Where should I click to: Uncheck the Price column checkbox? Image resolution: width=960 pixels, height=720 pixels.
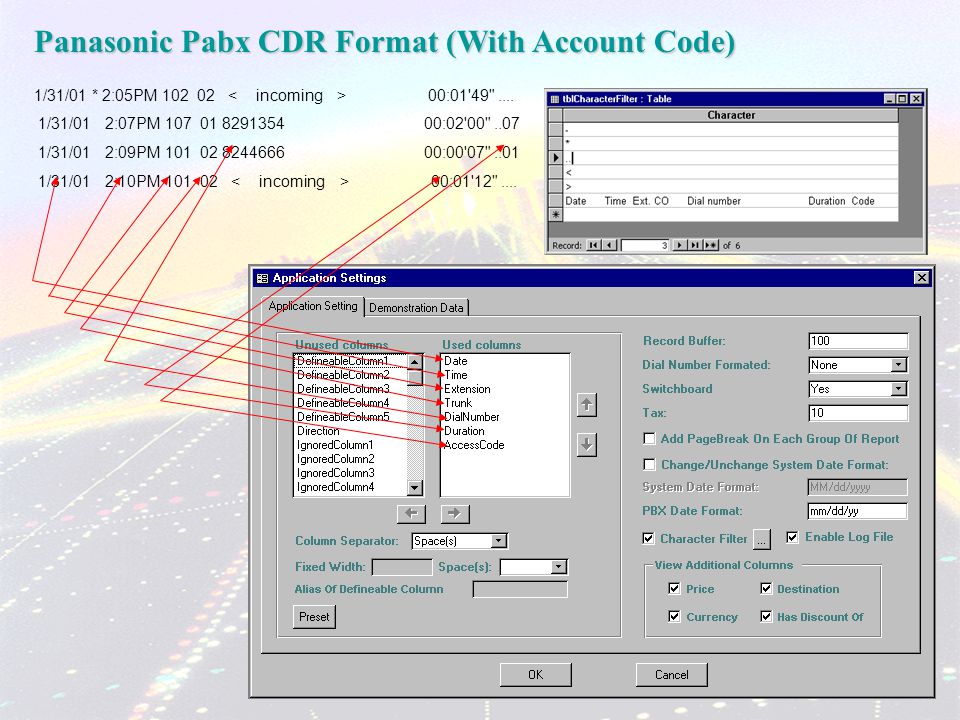[674, 588]
